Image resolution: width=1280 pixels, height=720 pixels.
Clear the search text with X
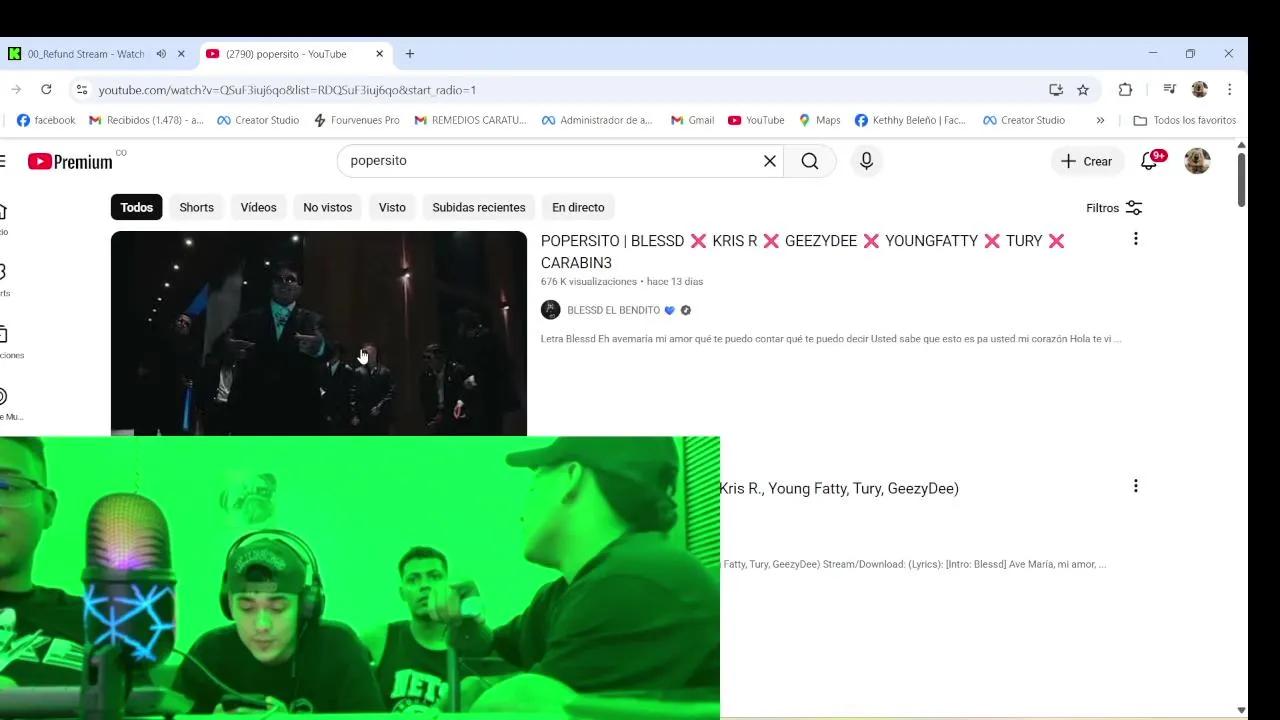point(770,161)
